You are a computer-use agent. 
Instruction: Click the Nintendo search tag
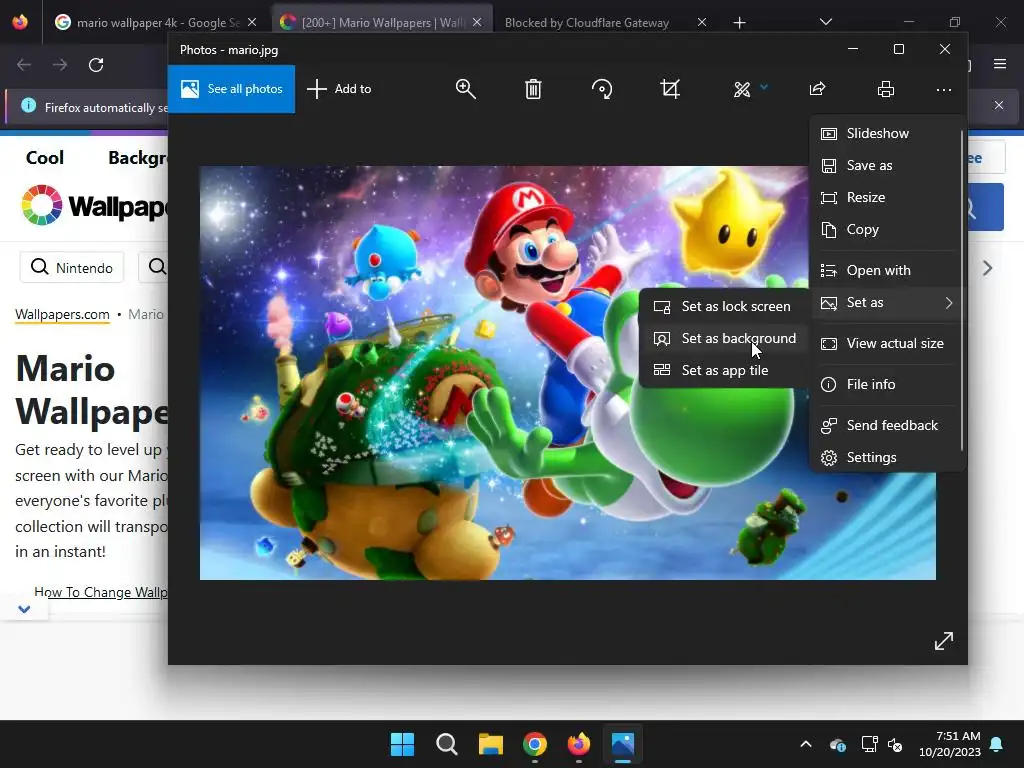72,268
